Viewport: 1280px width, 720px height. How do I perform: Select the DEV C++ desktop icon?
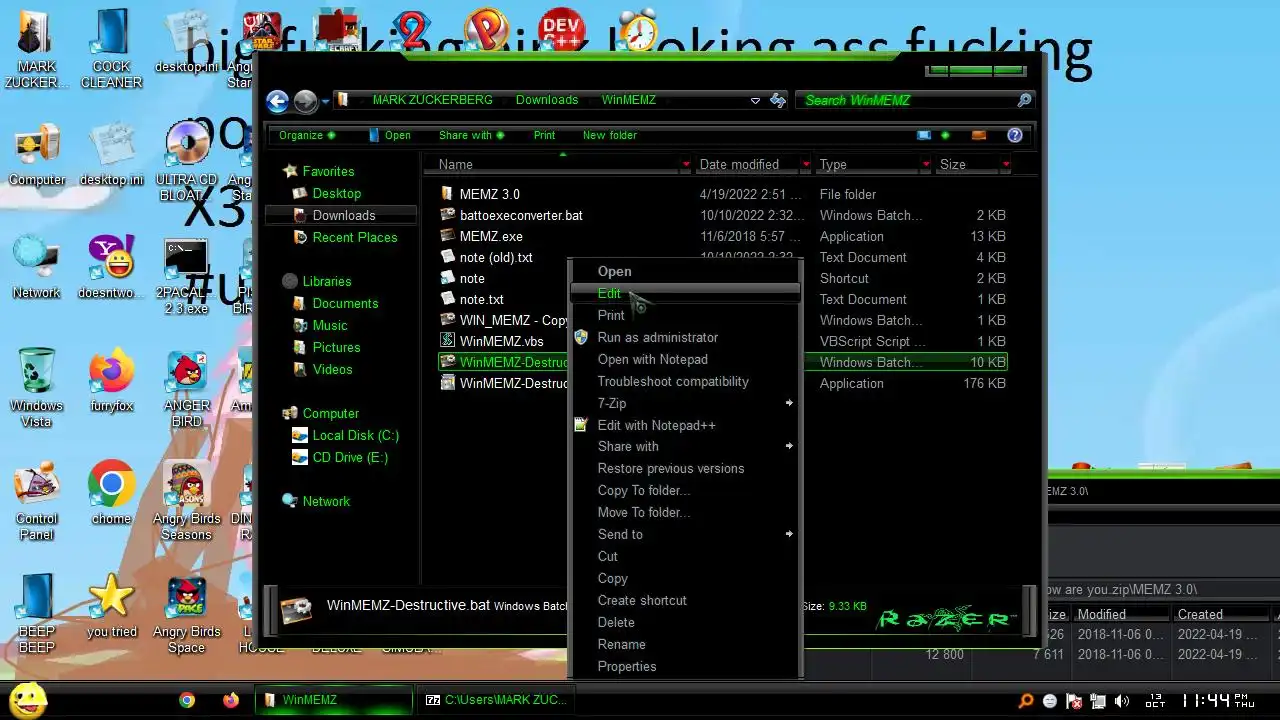pos(561,30)
